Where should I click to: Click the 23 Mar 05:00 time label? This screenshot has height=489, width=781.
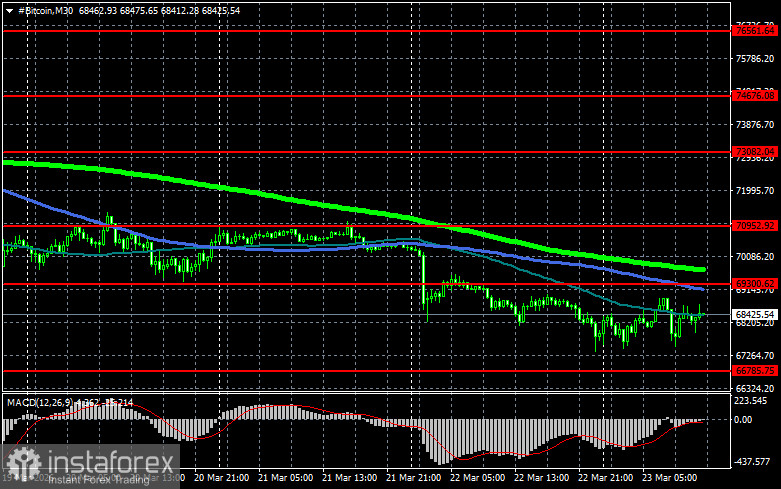[669, 478]
